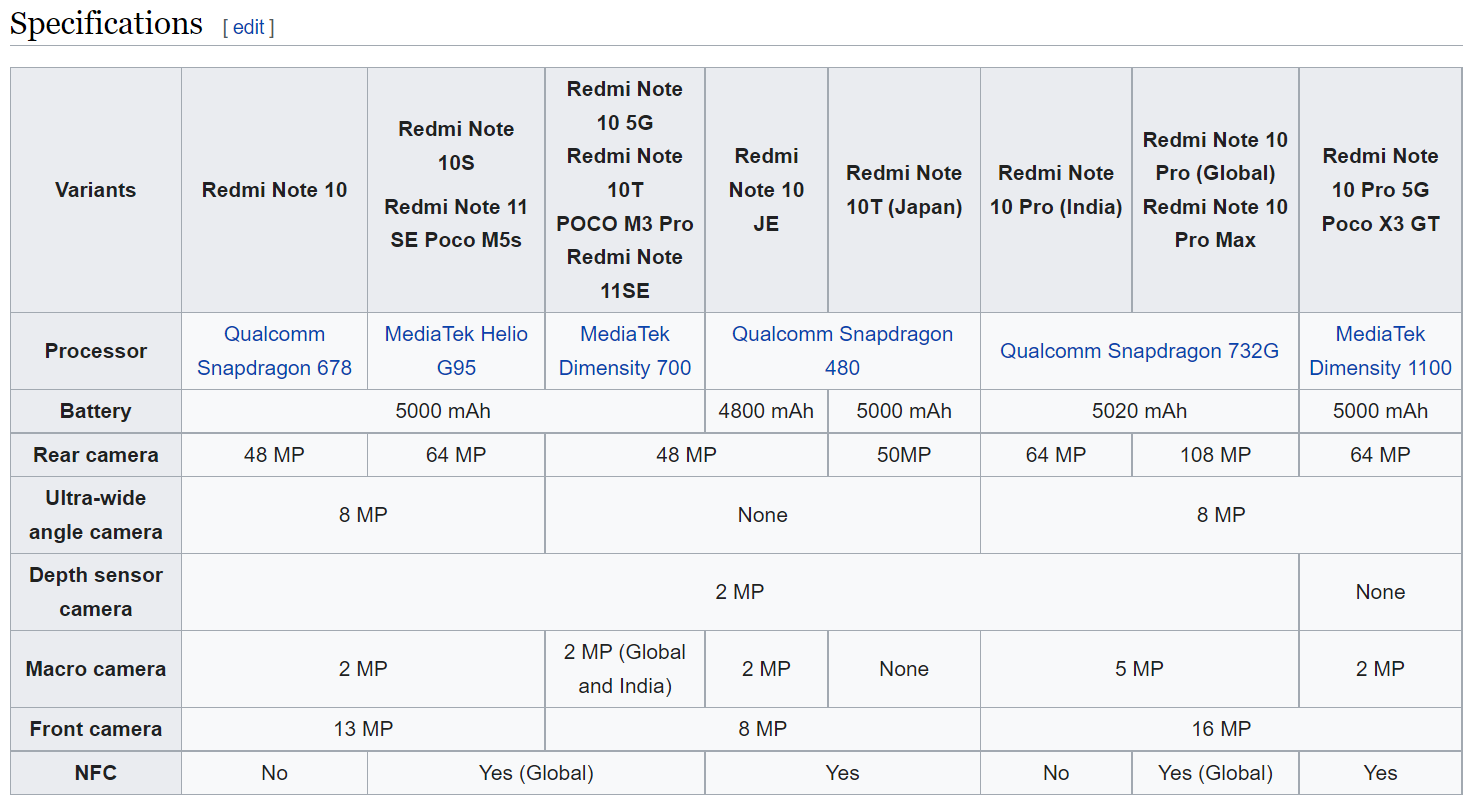The height and width of the screenshot is (806, 1475).
Task: Open the Qualcomm Snapdragon 732G link
Action: click(1138, 351)
